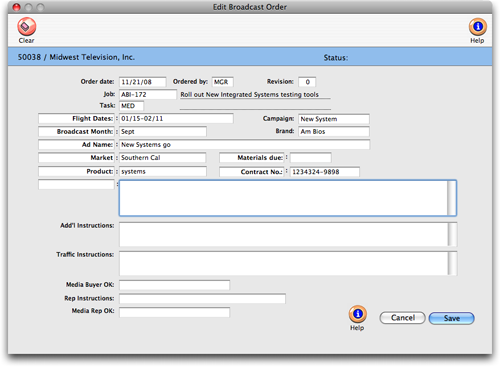Edit the Ad Name value field

pyautogui.click(x=245, y=145)
